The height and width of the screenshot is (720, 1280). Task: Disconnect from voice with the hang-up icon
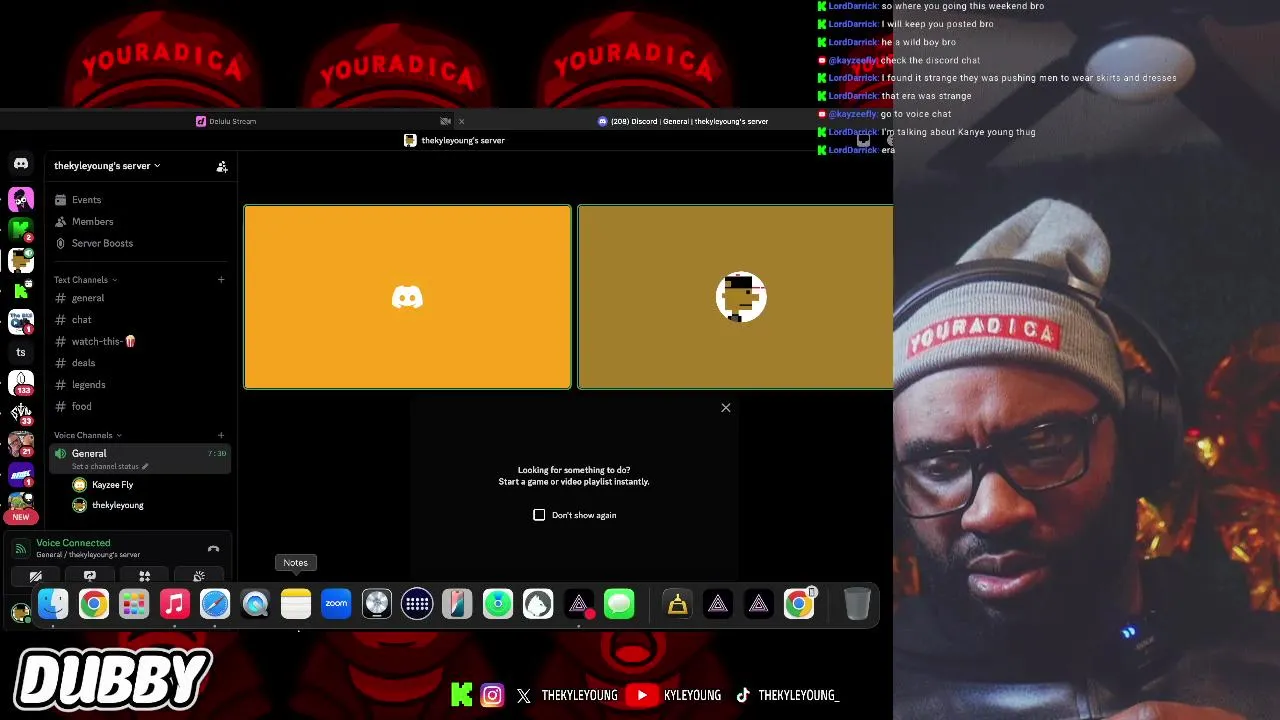point(213,549)
